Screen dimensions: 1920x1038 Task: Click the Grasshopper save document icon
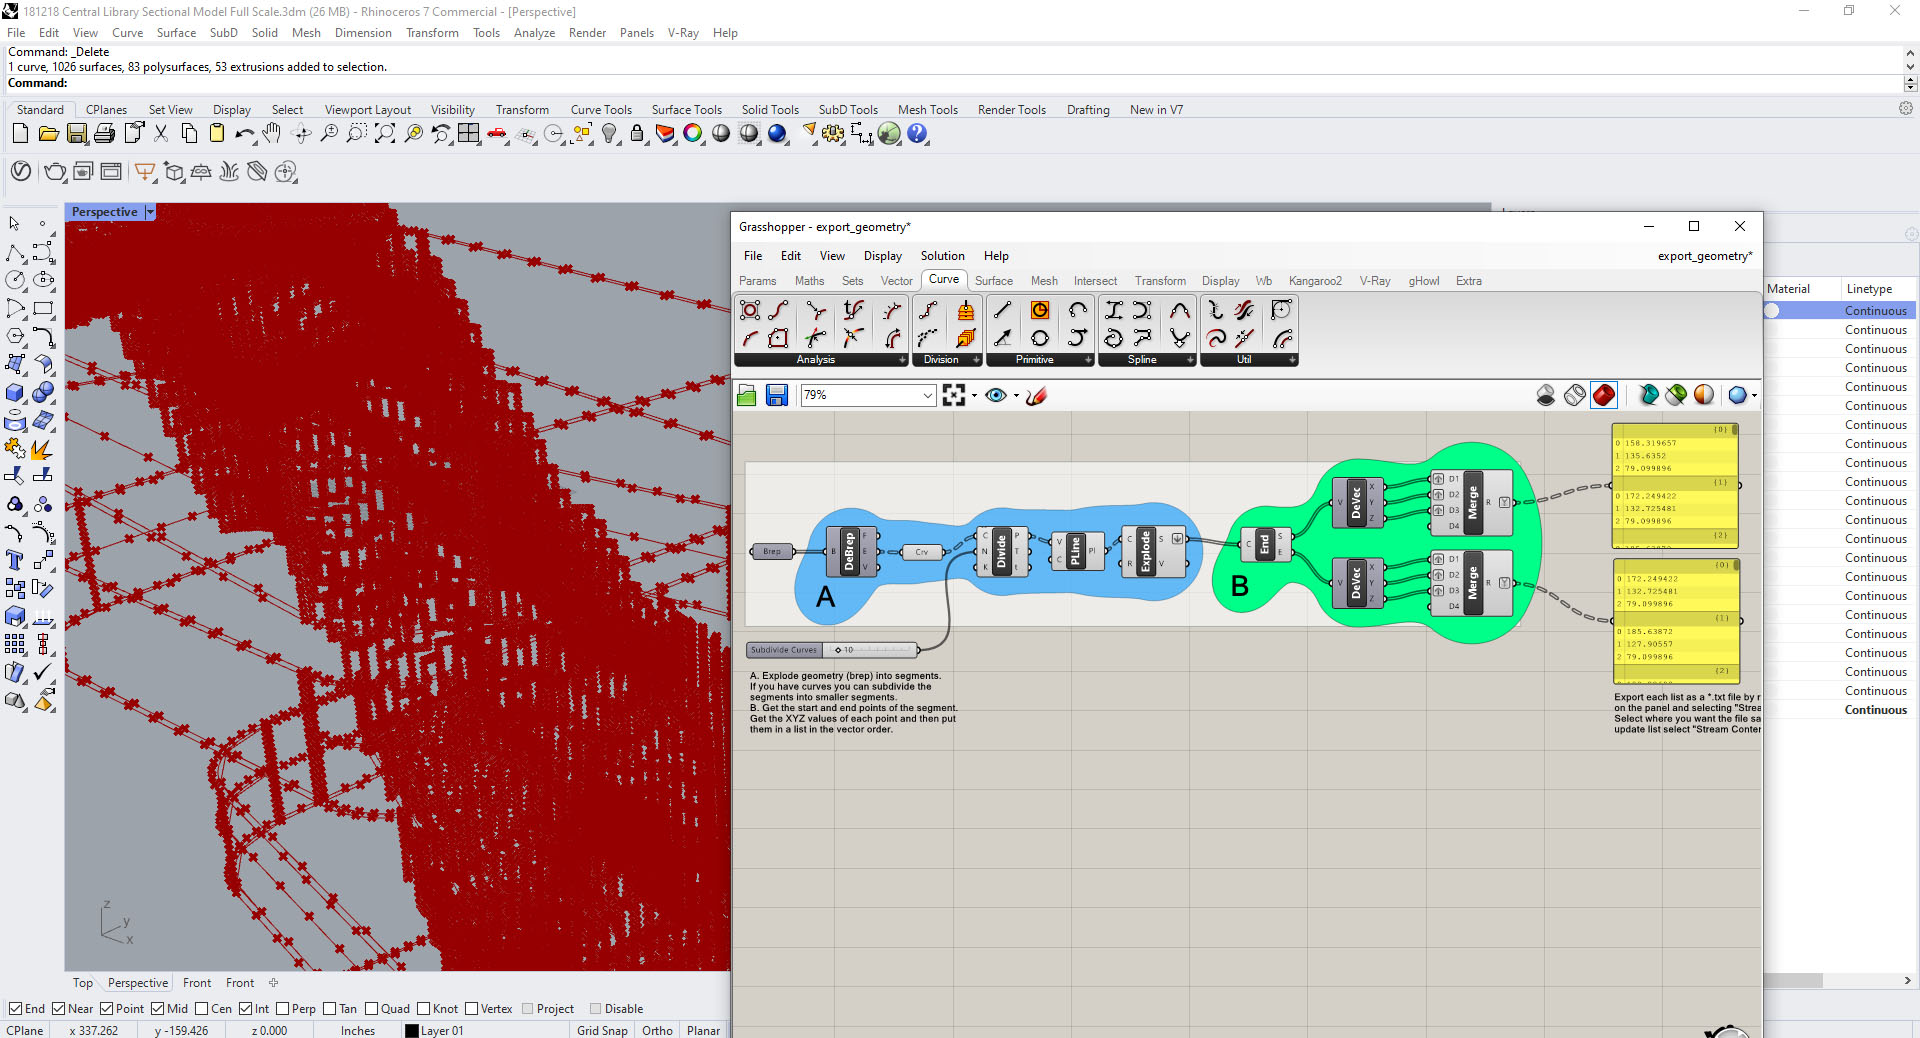pos(777,396)
